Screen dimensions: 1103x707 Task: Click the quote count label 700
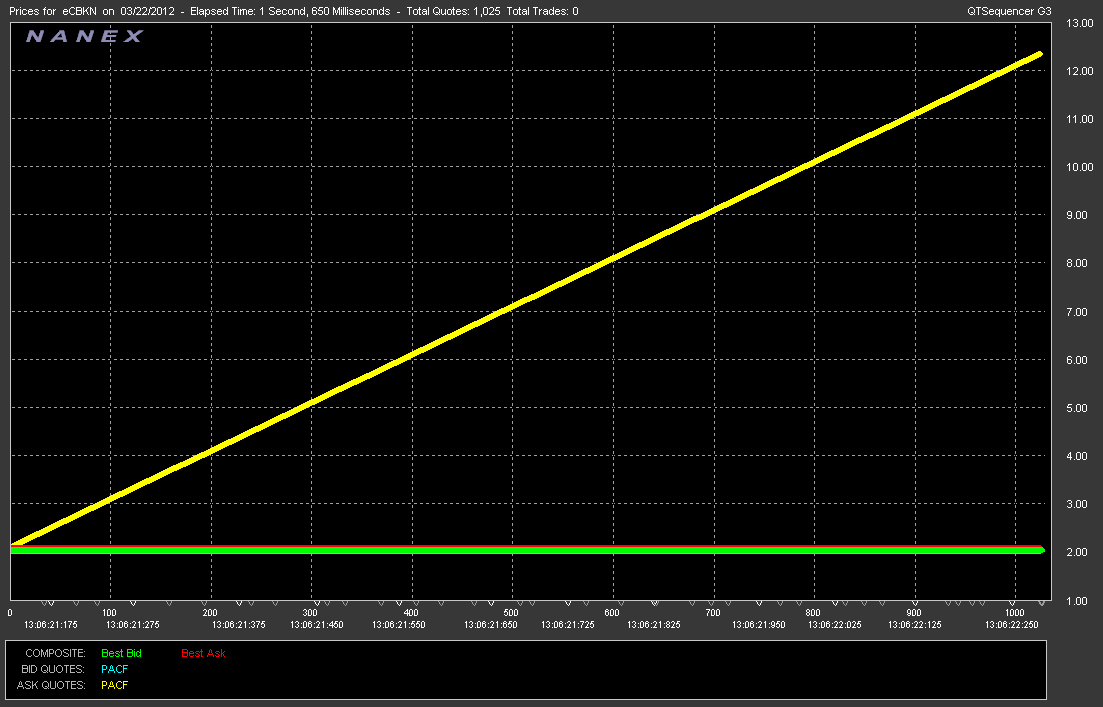[713, 613]
